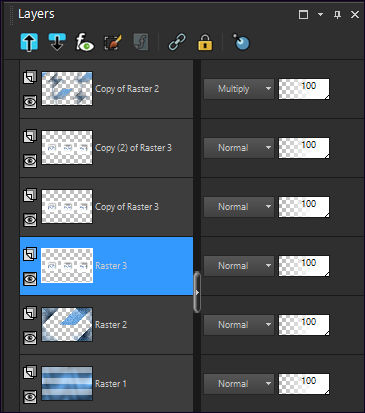
Task: Click the opacity slider of Raster 3 layer
Action: (x=304, y=266)
